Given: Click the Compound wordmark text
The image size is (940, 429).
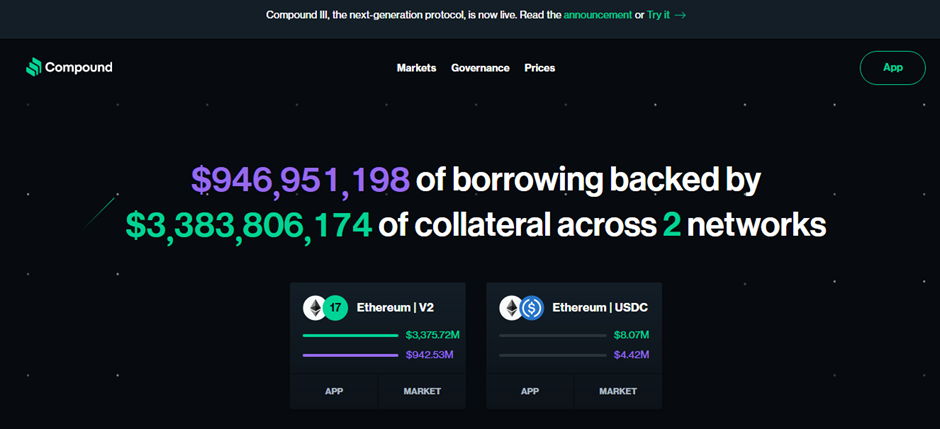Looking at the screenshot, I should pos(79,67).
